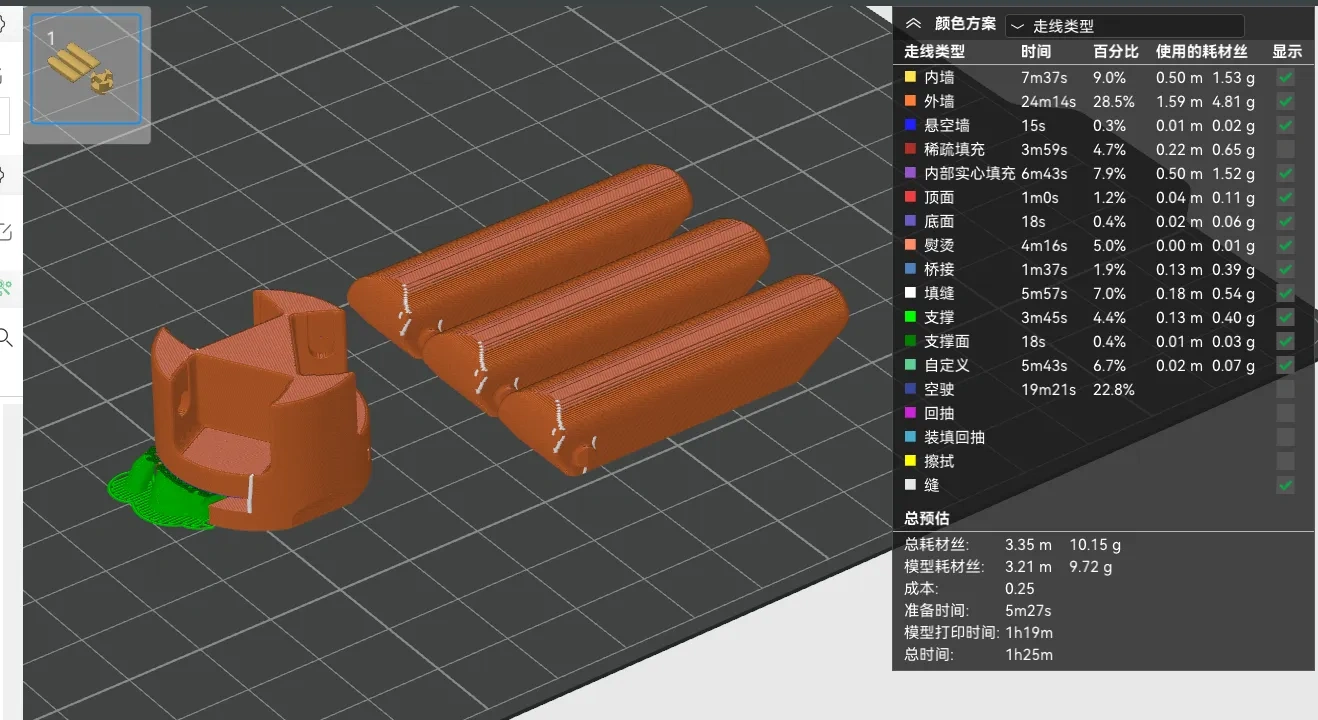The height and width of the screenshot is (720, 1318).
Task: Click the magenta 回抽 color swatch
Action: [x=910, y=413]
